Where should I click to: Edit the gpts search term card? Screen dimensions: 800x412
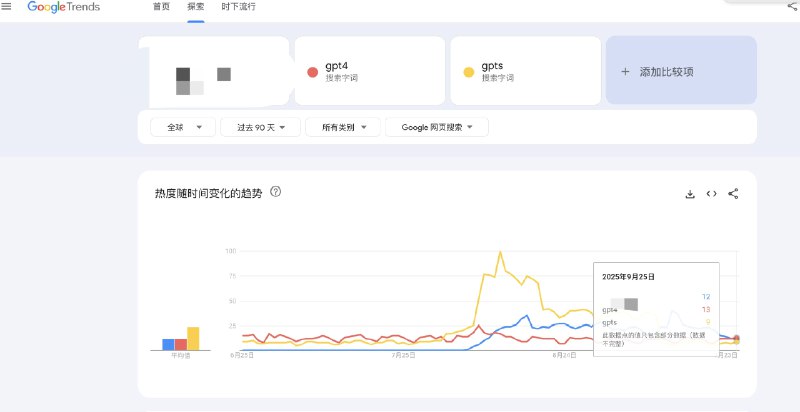tap(526, 70)
